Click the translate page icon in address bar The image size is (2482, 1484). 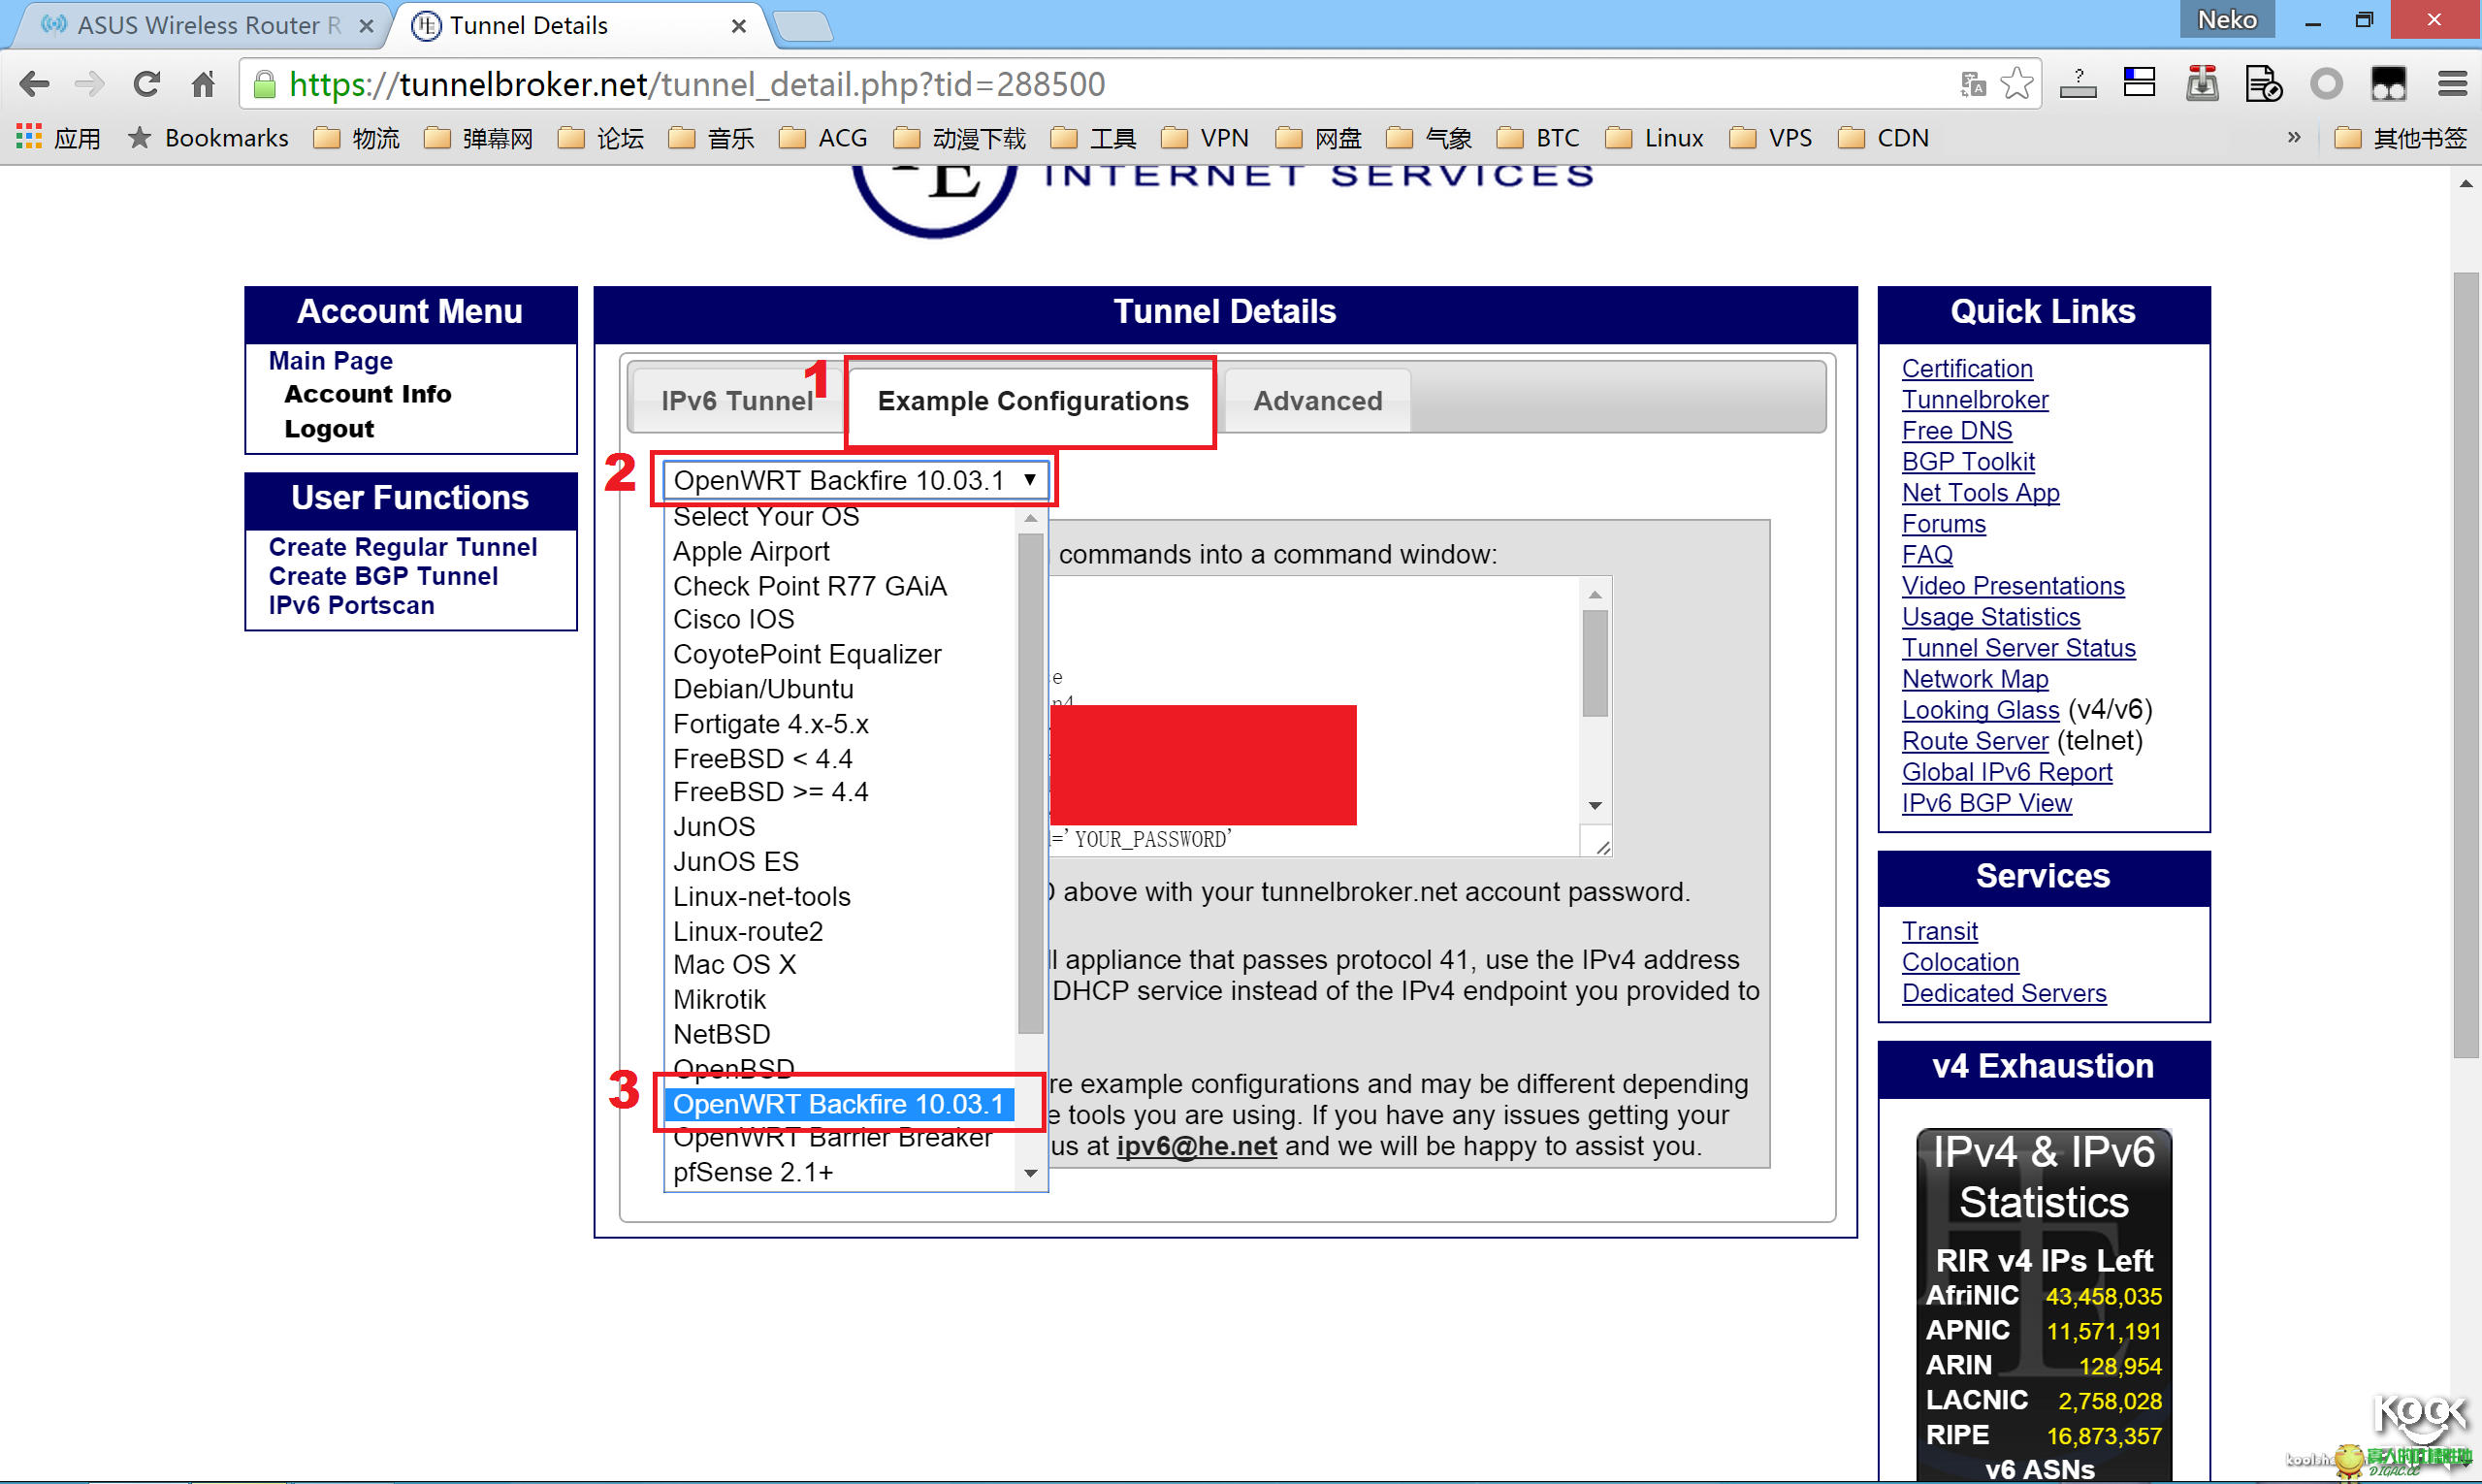pos(1973,84)
